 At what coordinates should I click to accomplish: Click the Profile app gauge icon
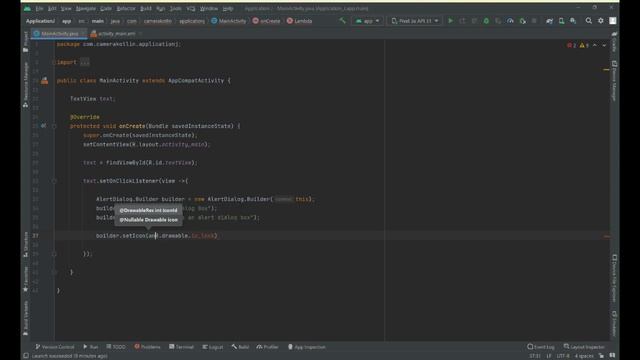coord(510,21)
